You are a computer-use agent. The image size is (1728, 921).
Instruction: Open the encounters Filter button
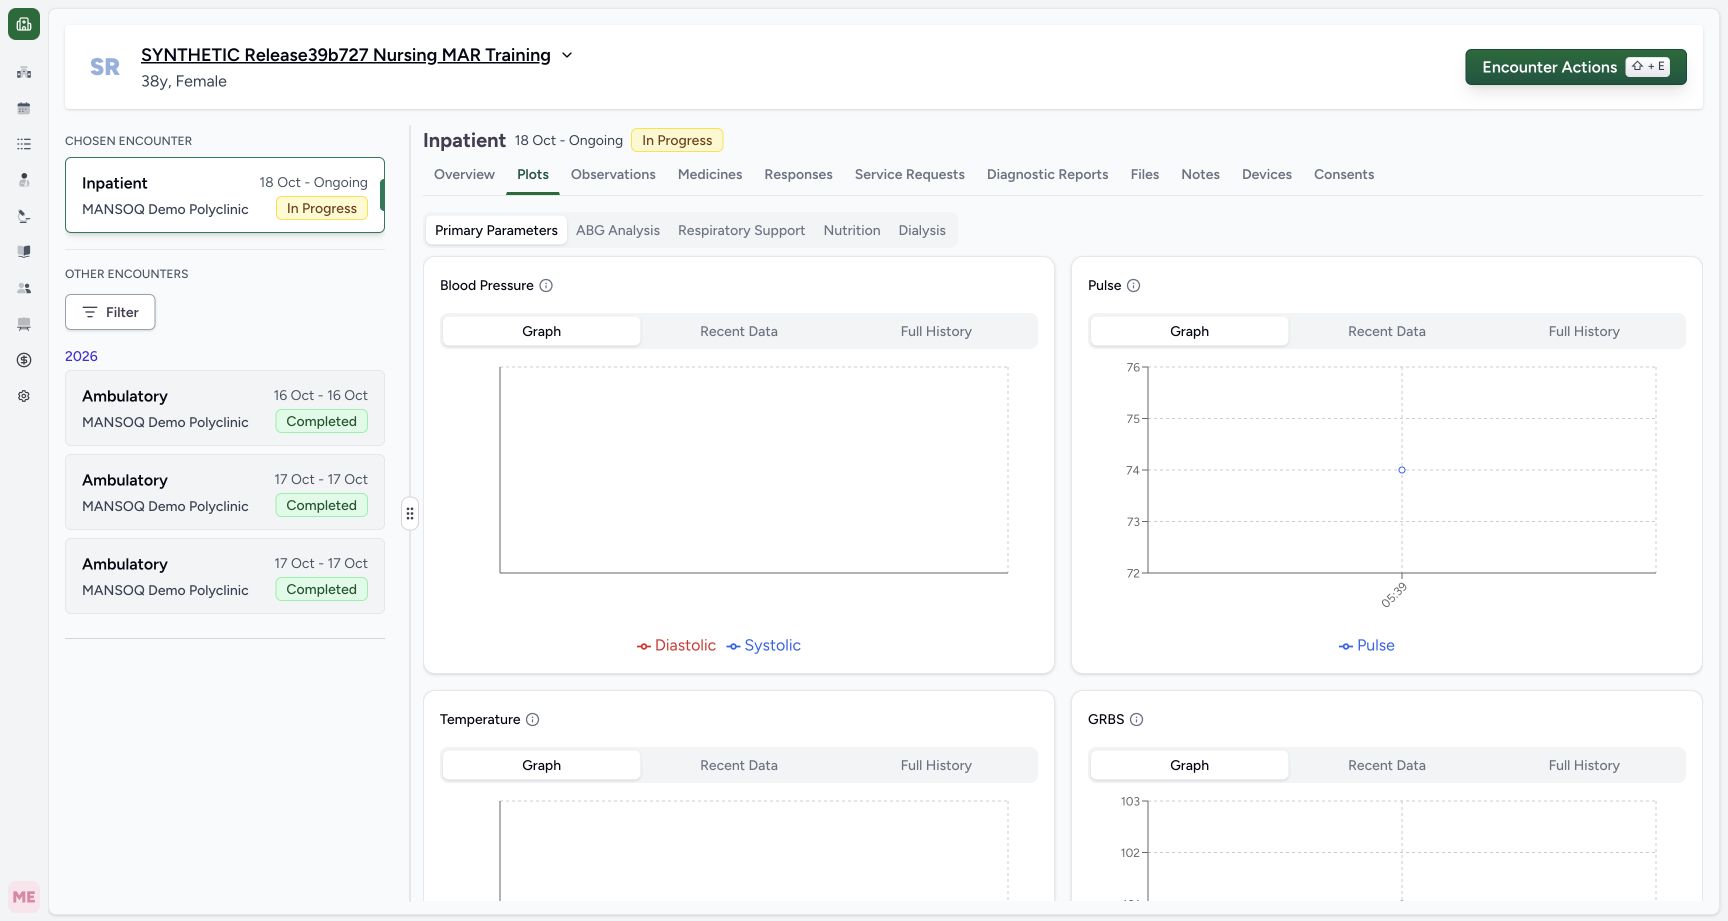tap(110, 312)
